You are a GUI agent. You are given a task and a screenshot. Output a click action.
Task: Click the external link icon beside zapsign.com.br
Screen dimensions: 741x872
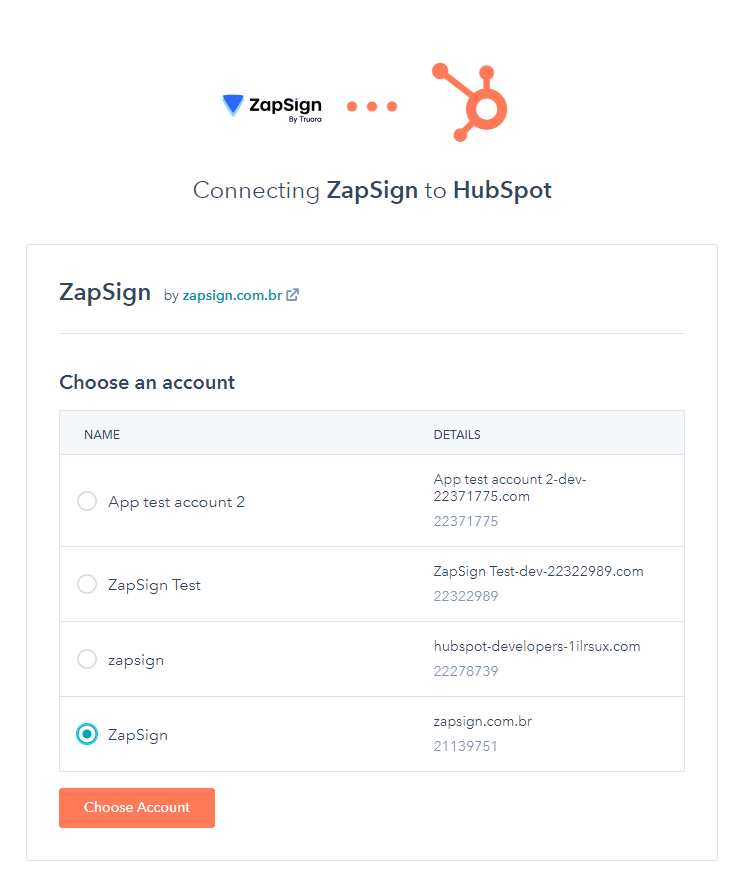pos(293,295)
